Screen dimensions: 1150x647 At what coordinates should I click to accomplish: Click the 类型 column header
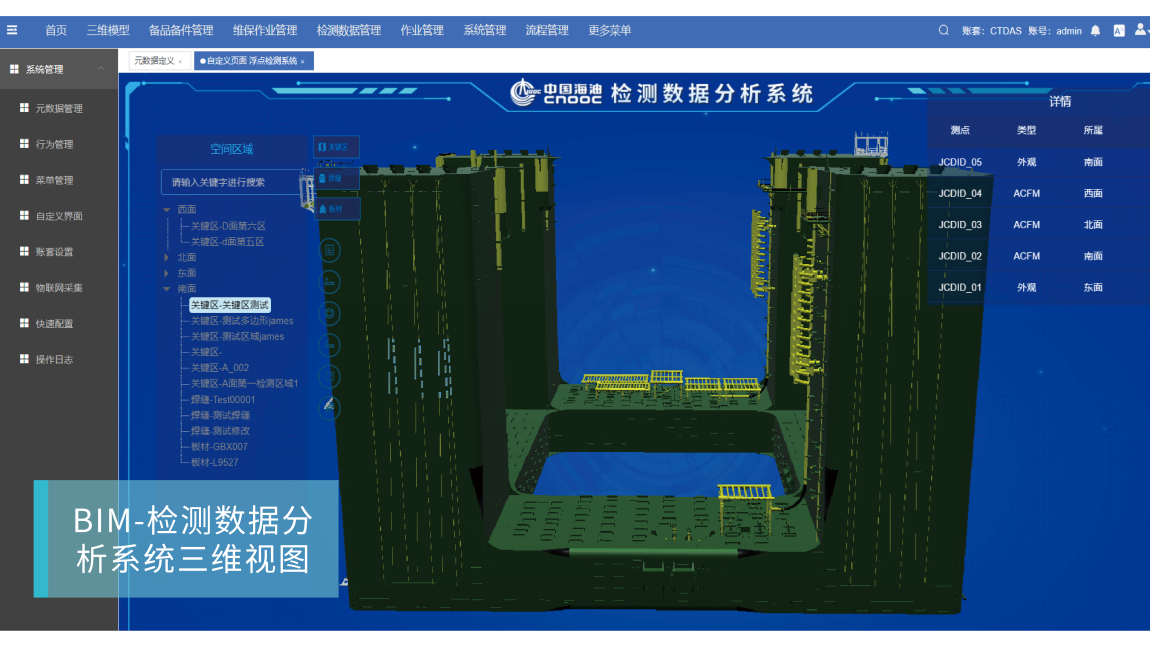[1026, 130]
